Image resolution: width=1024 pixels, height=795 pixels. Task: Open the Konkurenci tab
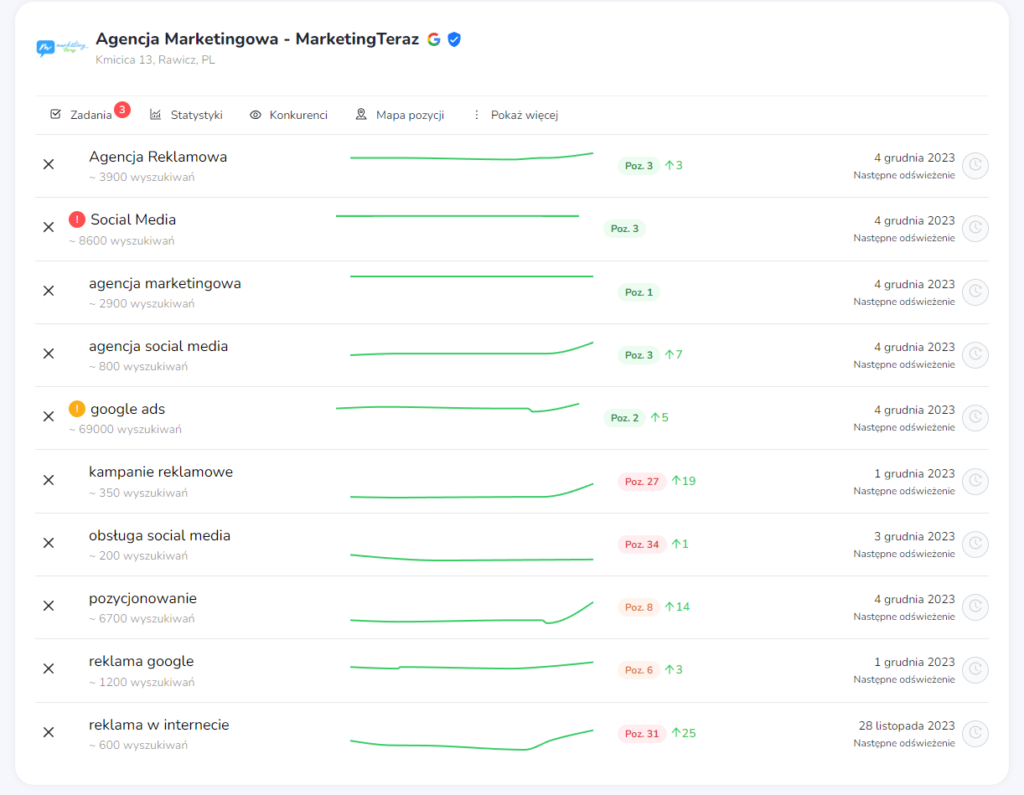[x=288, y=115]
